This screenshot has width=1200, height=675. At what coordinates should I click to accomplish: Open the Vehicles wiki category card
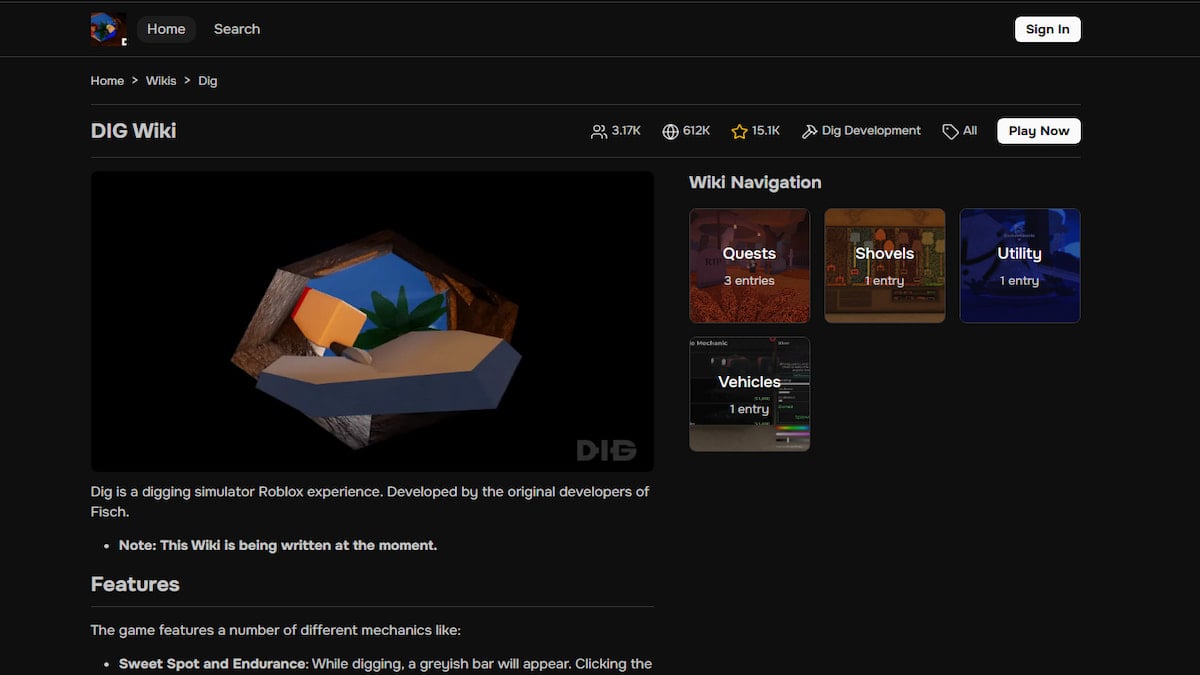pos(749,394)
